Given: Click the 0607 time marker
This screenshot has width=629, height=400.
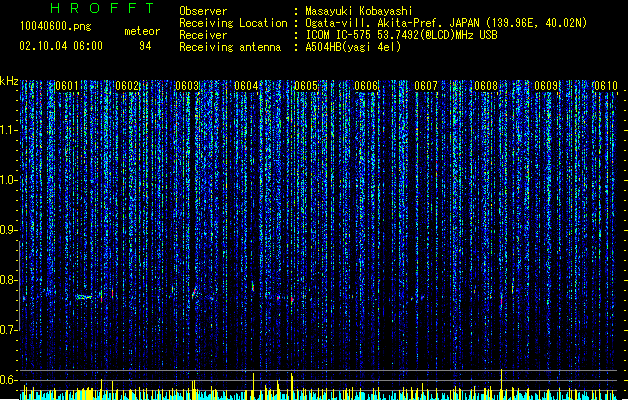Looking at the screenshot, I should pyautogui.click(x=426, y=86).
